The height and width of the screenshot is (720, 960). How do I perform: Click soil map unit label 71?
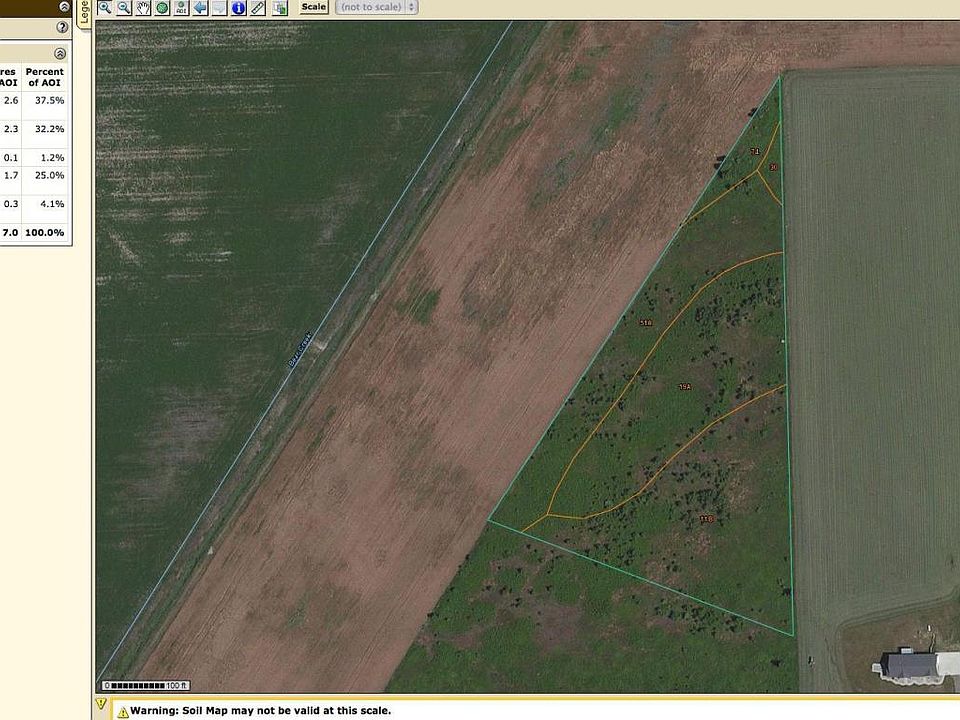pyautogui.click(x=754, y=152)
